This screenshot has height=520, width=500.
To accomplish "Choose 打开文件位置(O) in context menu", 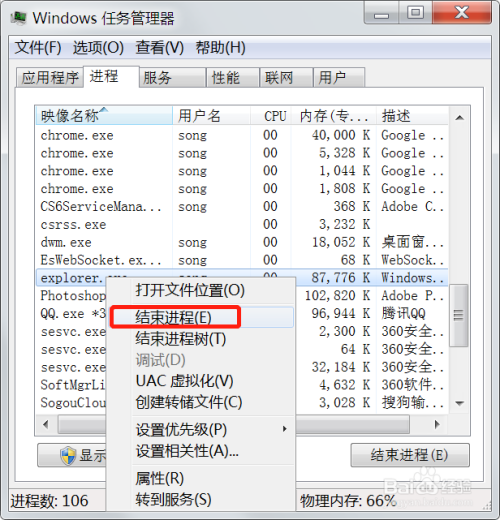I will pyautogui.click(x=201, y=290).
